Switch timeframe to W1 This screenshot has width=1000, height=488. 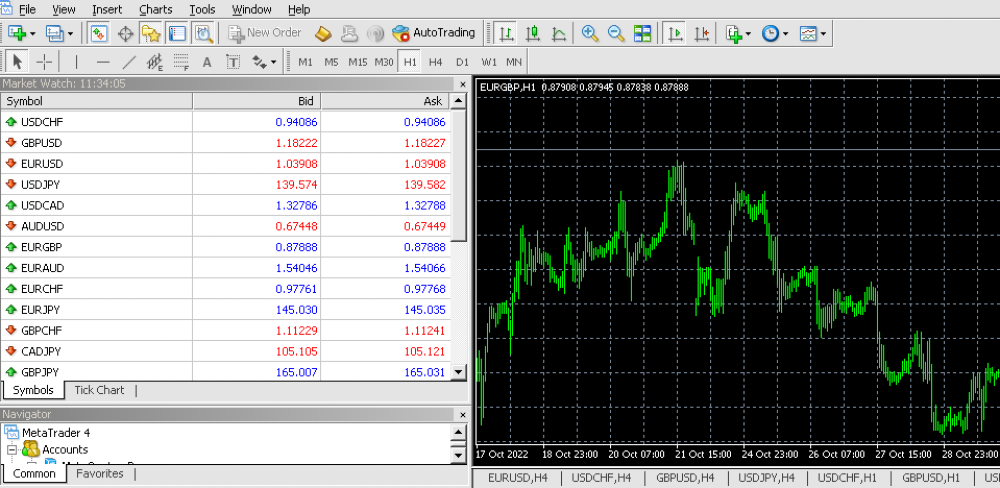coord(489,62)
